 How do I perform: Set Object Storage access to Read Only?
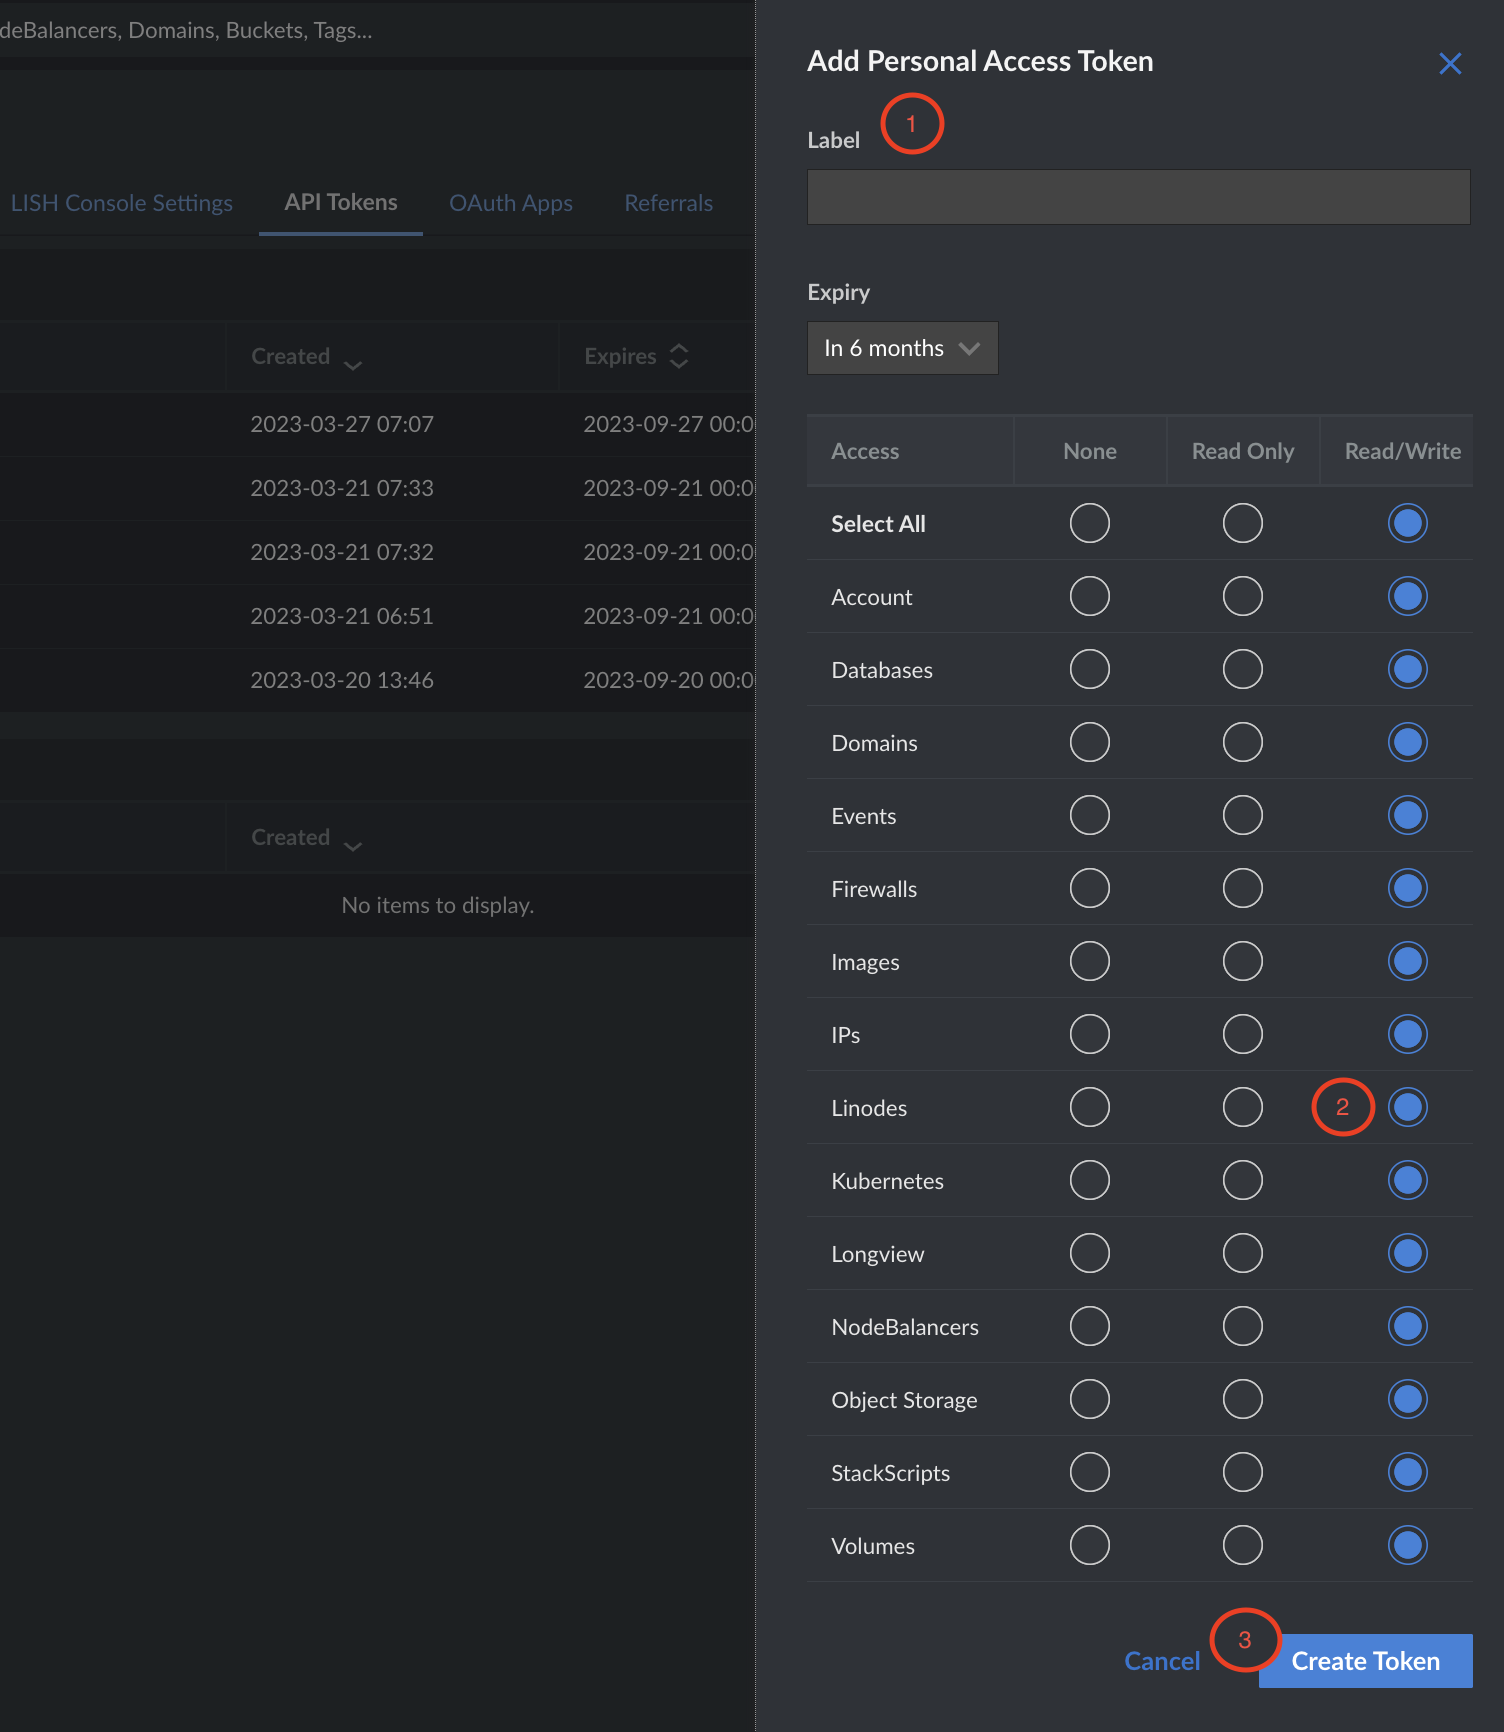coord(1242,1399)
